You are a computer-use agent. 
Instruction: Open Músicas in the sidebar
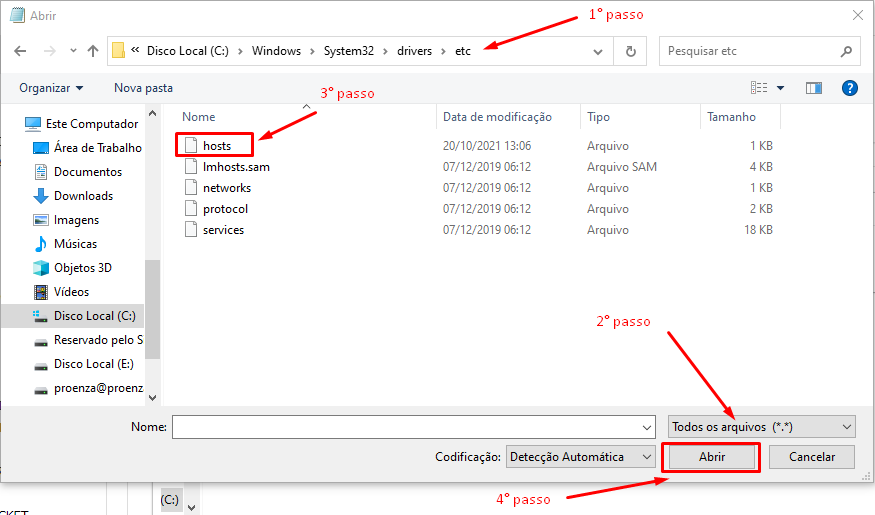click(x=65, y=244)
